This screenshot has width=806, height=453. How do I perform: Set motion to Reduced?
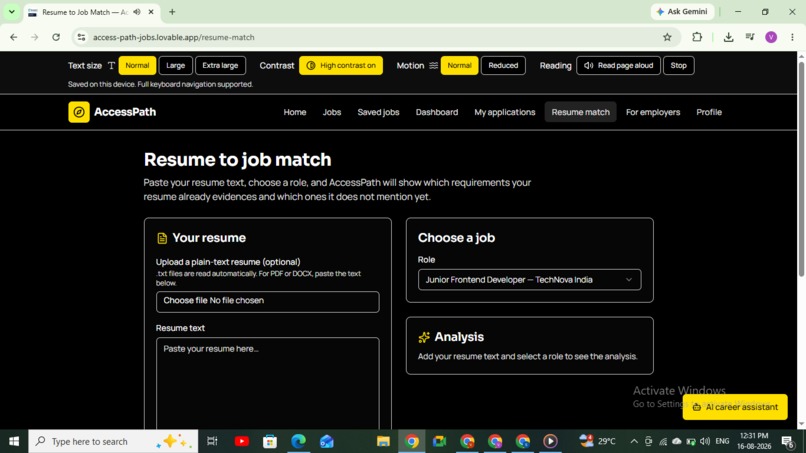(x=503, y=65)
